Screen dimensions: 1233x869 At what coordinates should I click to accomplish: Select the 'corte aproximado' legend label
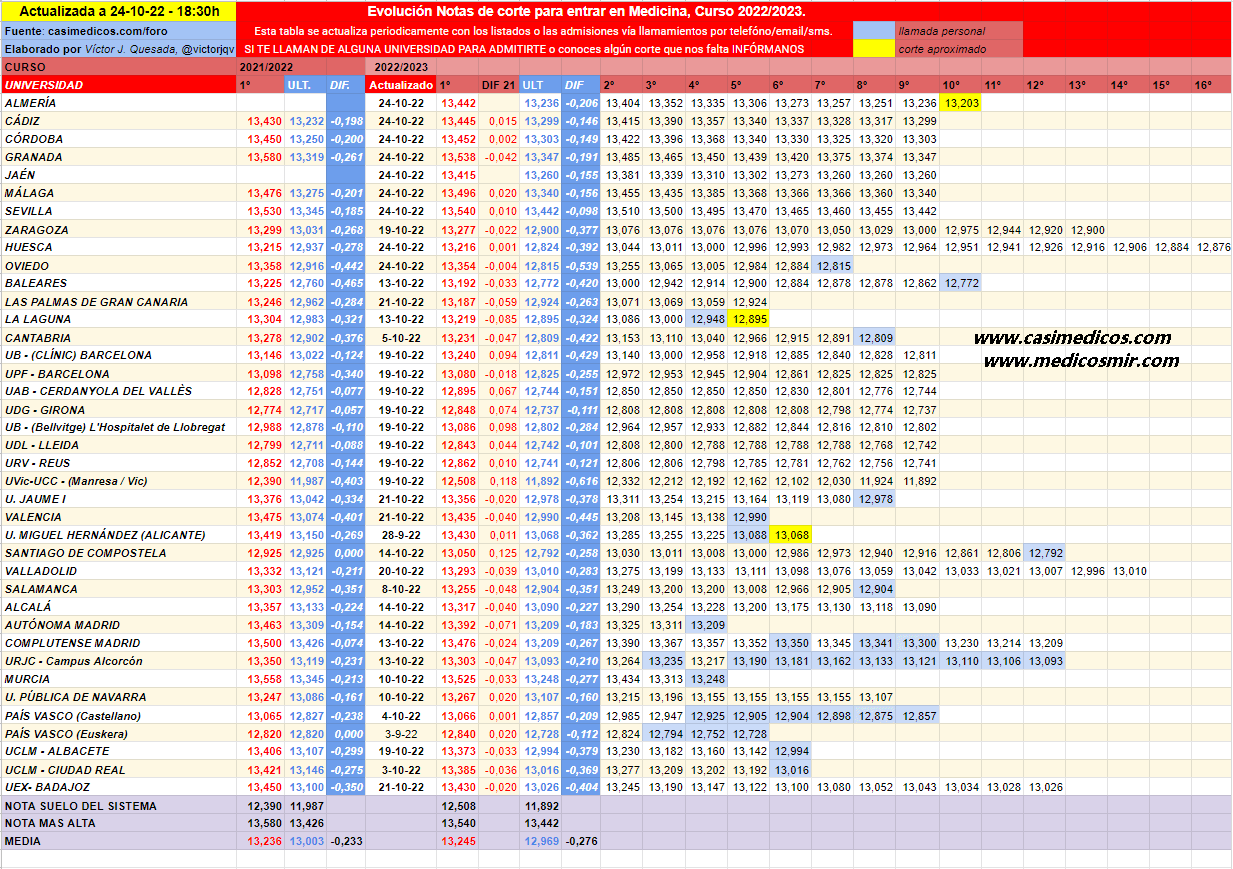pyautogui.click(x=942, y=49)
